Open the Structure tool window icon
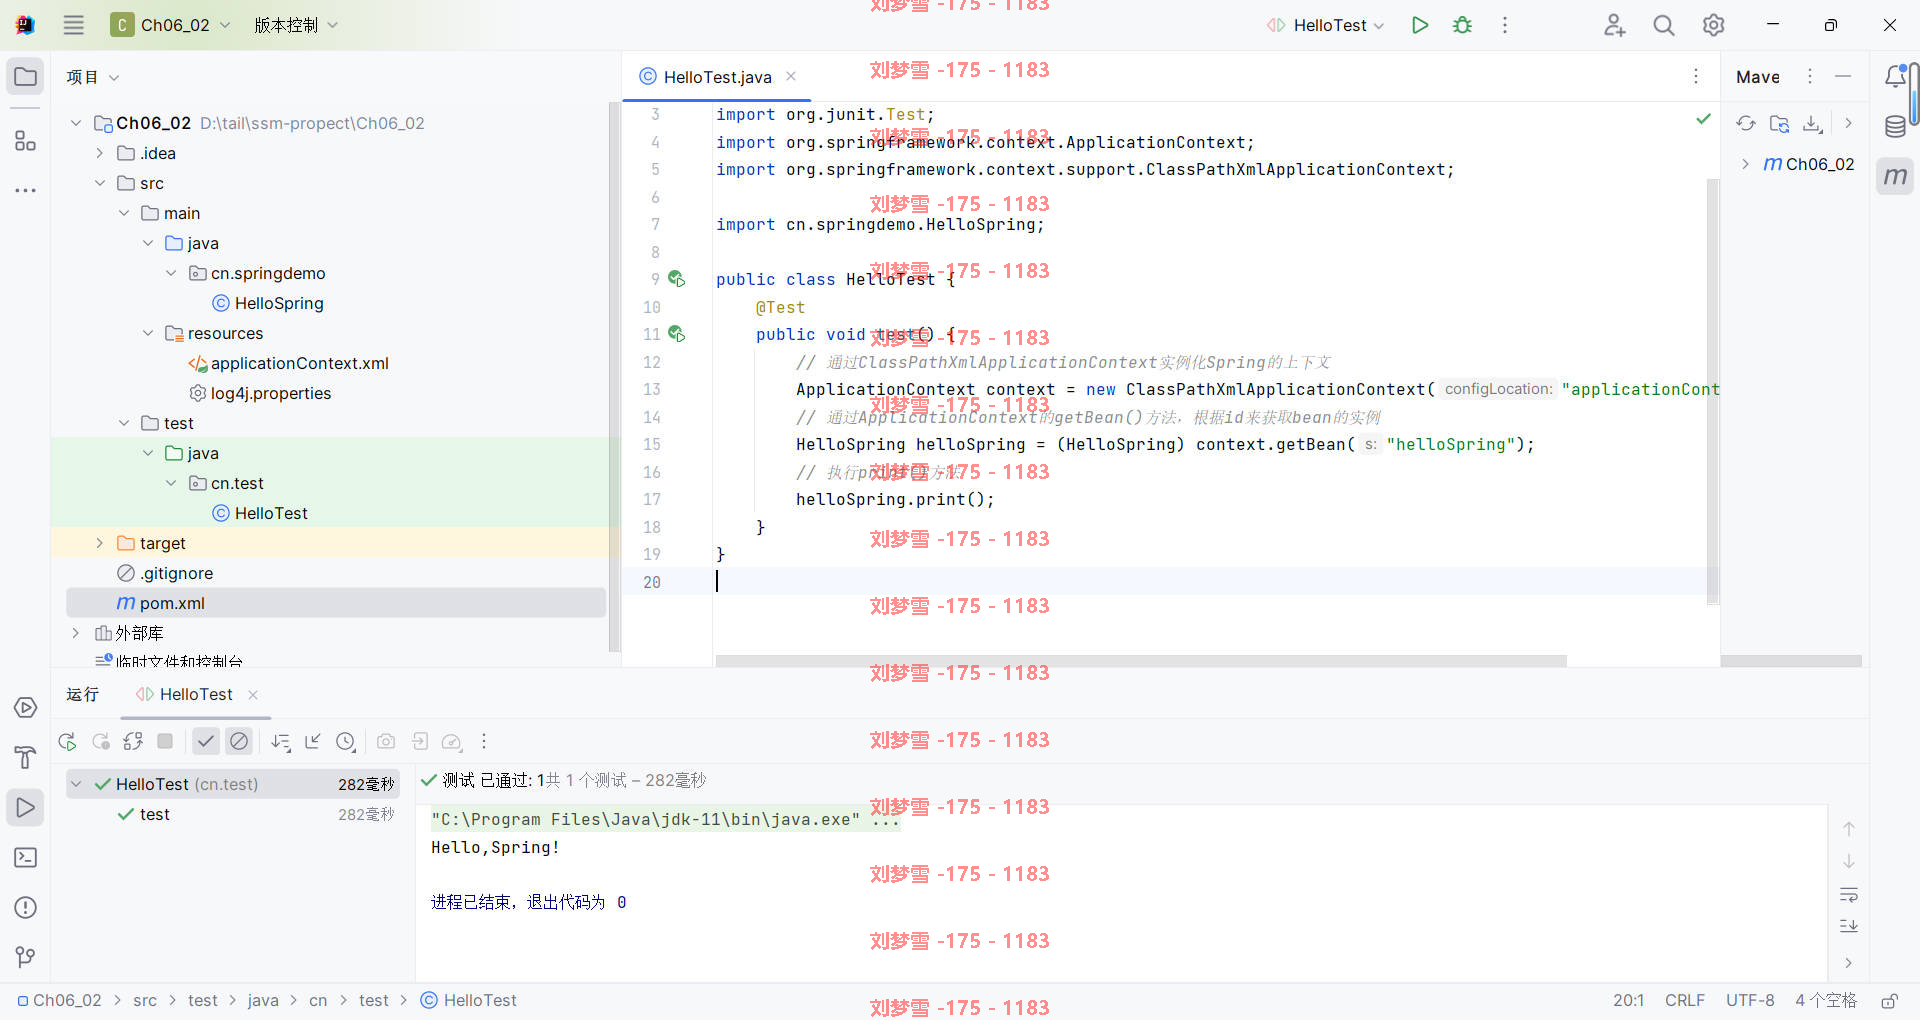 click(x=26, y=141)
